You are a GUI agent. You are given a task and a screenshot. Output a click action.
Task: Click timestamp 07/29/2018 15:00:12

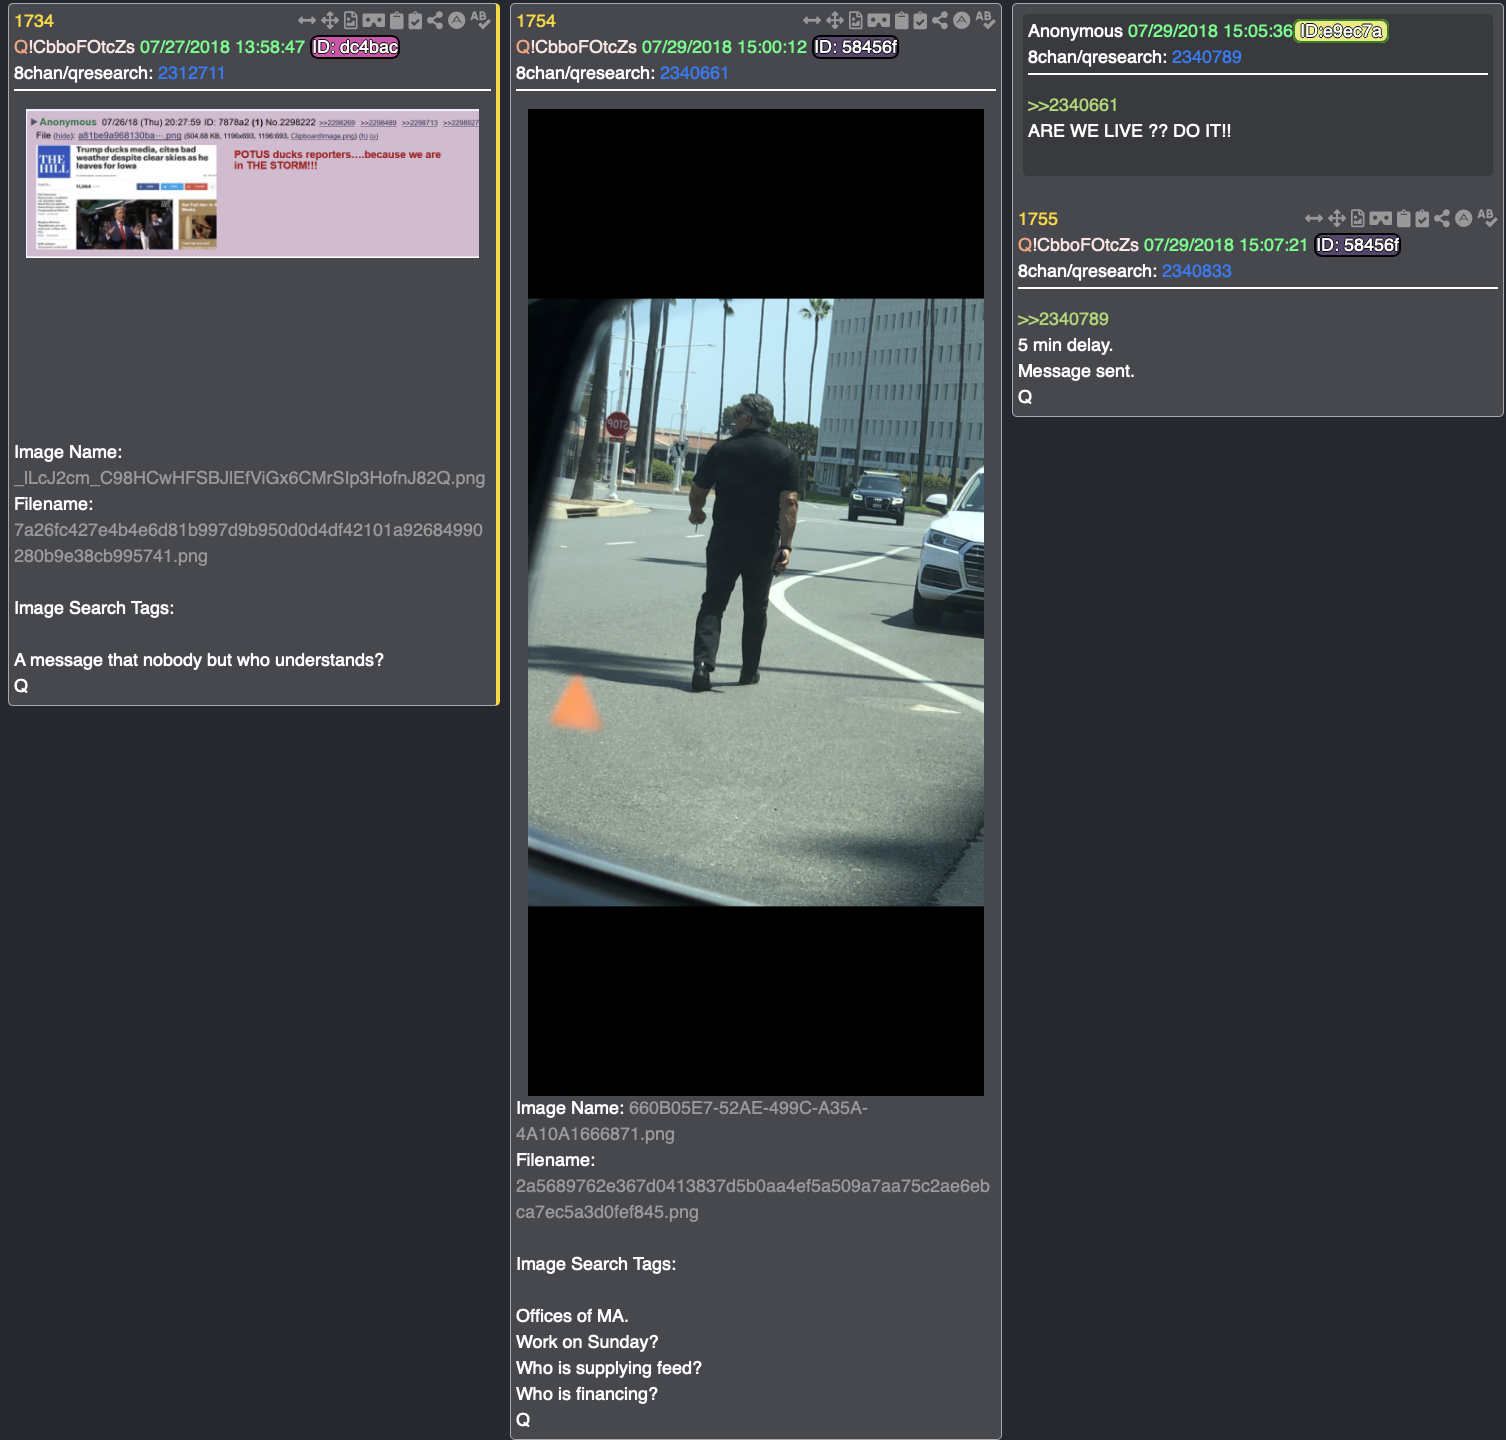click(x=724, y=47)
